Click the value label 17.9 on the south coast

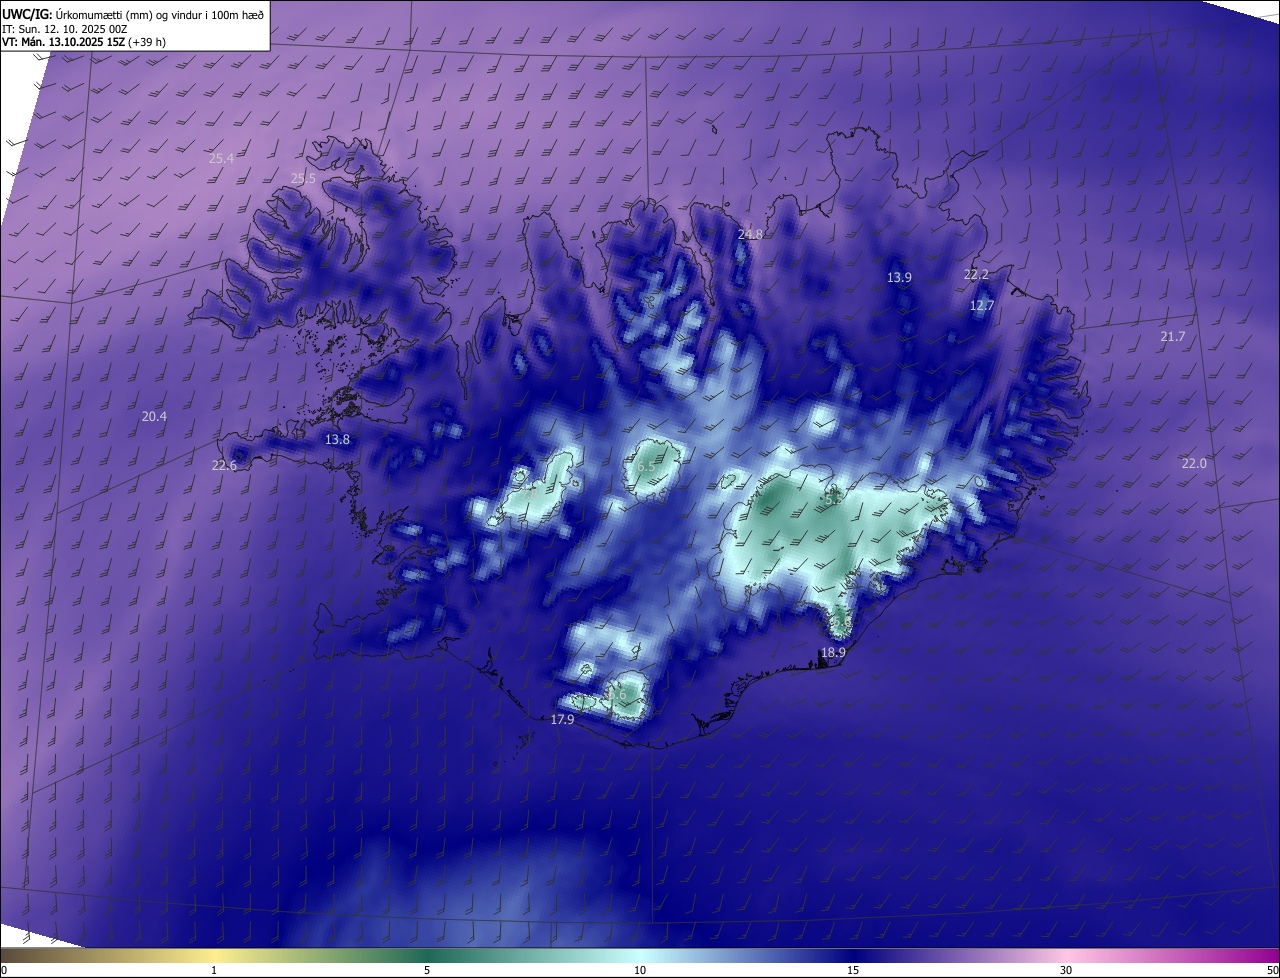pos(563,719)
